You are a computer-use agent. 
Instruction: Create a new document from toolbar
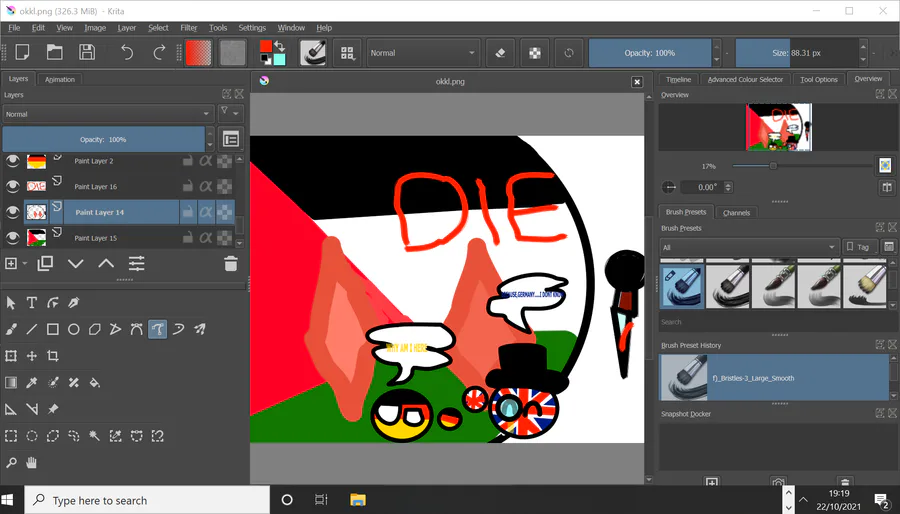(22, 52)
